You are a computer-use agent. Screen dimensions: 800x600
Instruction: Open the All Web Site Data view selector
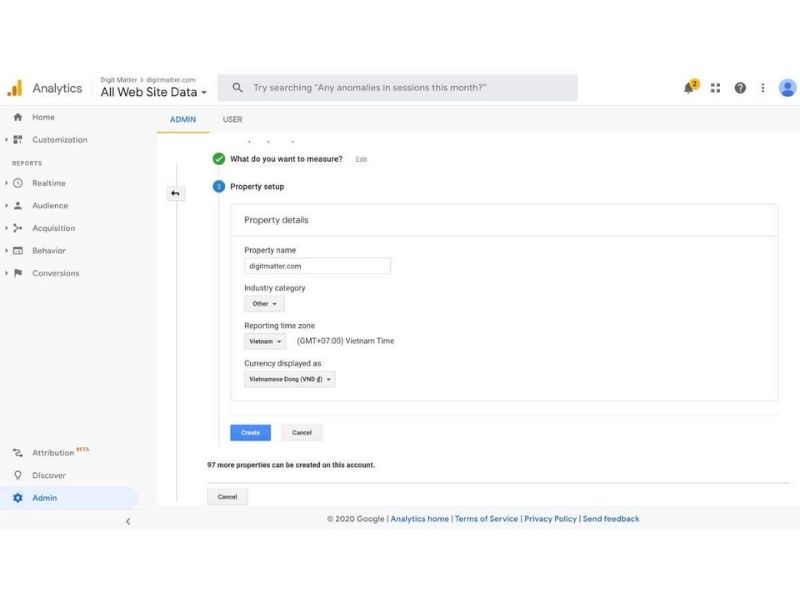click(154, 92)
